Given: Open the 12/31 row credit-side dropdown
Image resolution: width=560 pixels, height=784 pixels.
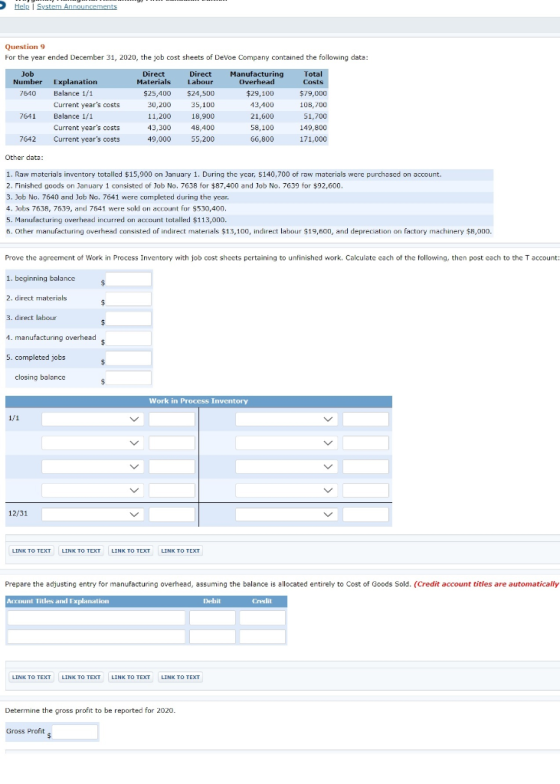Looking at the screenshot, I should click(286, 514).
